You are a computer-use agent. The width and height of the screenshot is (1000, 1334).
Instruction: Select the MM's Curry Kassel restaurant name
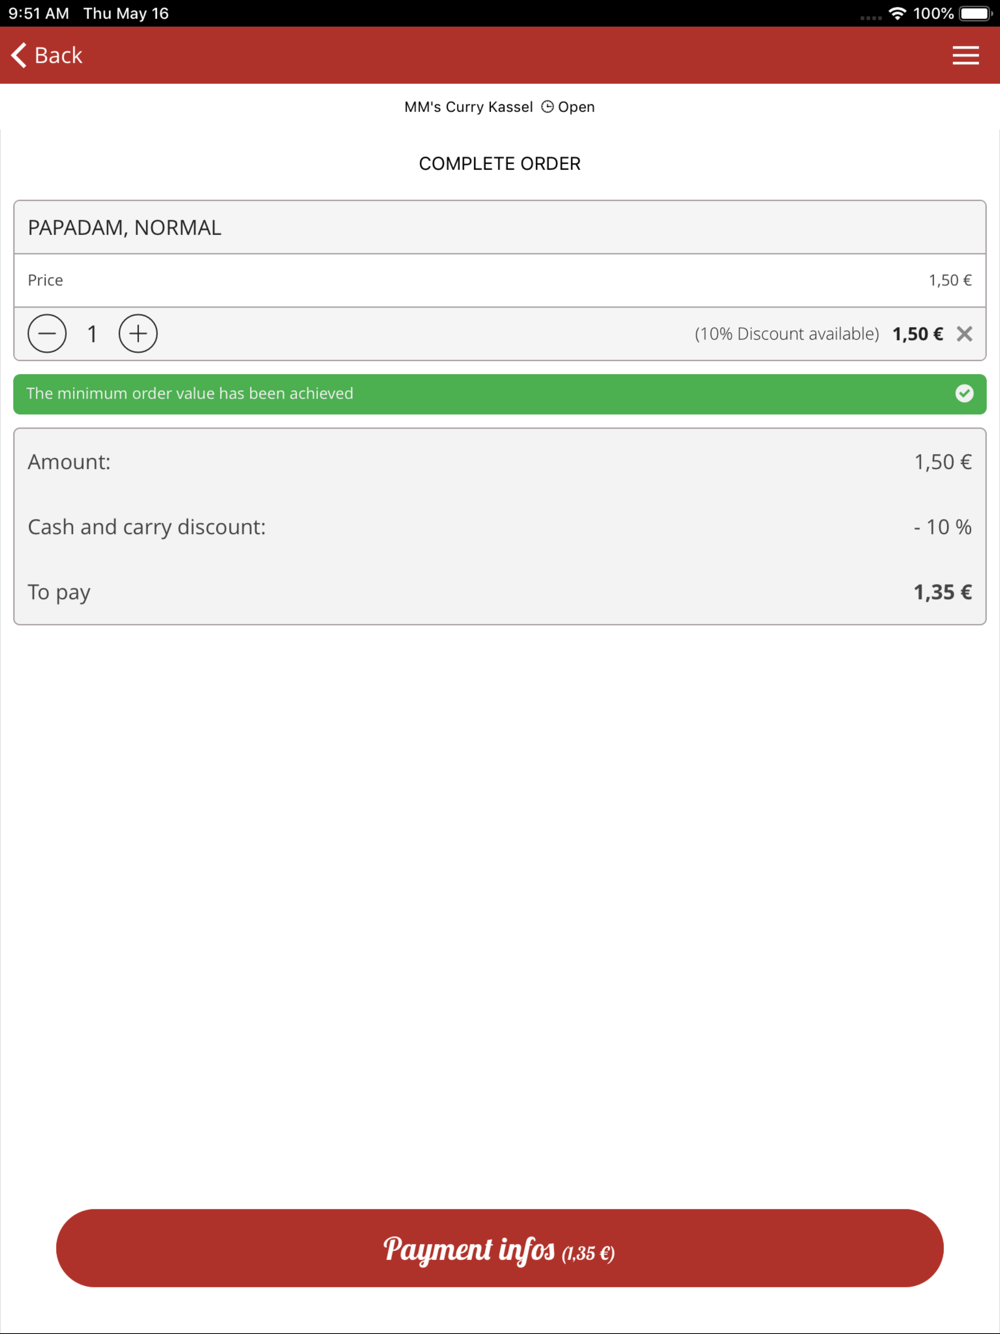(468, 107)
